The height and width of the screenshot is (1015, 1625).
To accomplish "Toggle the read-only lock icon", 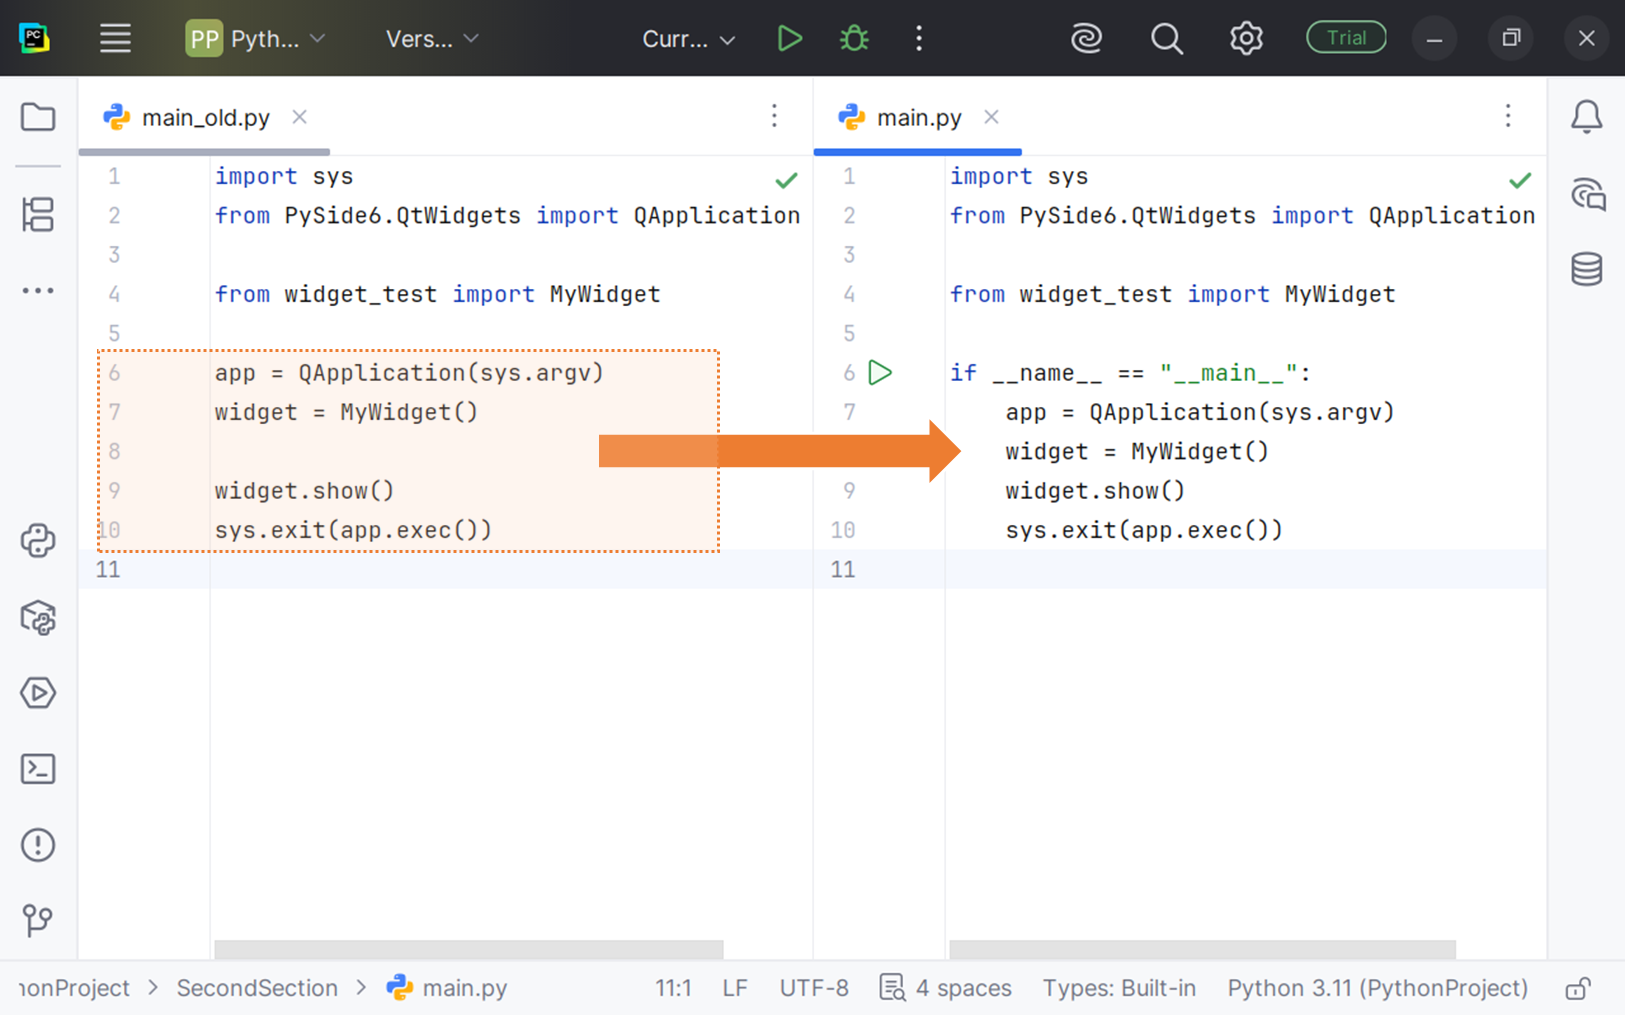I will [x=1578, y=989].
